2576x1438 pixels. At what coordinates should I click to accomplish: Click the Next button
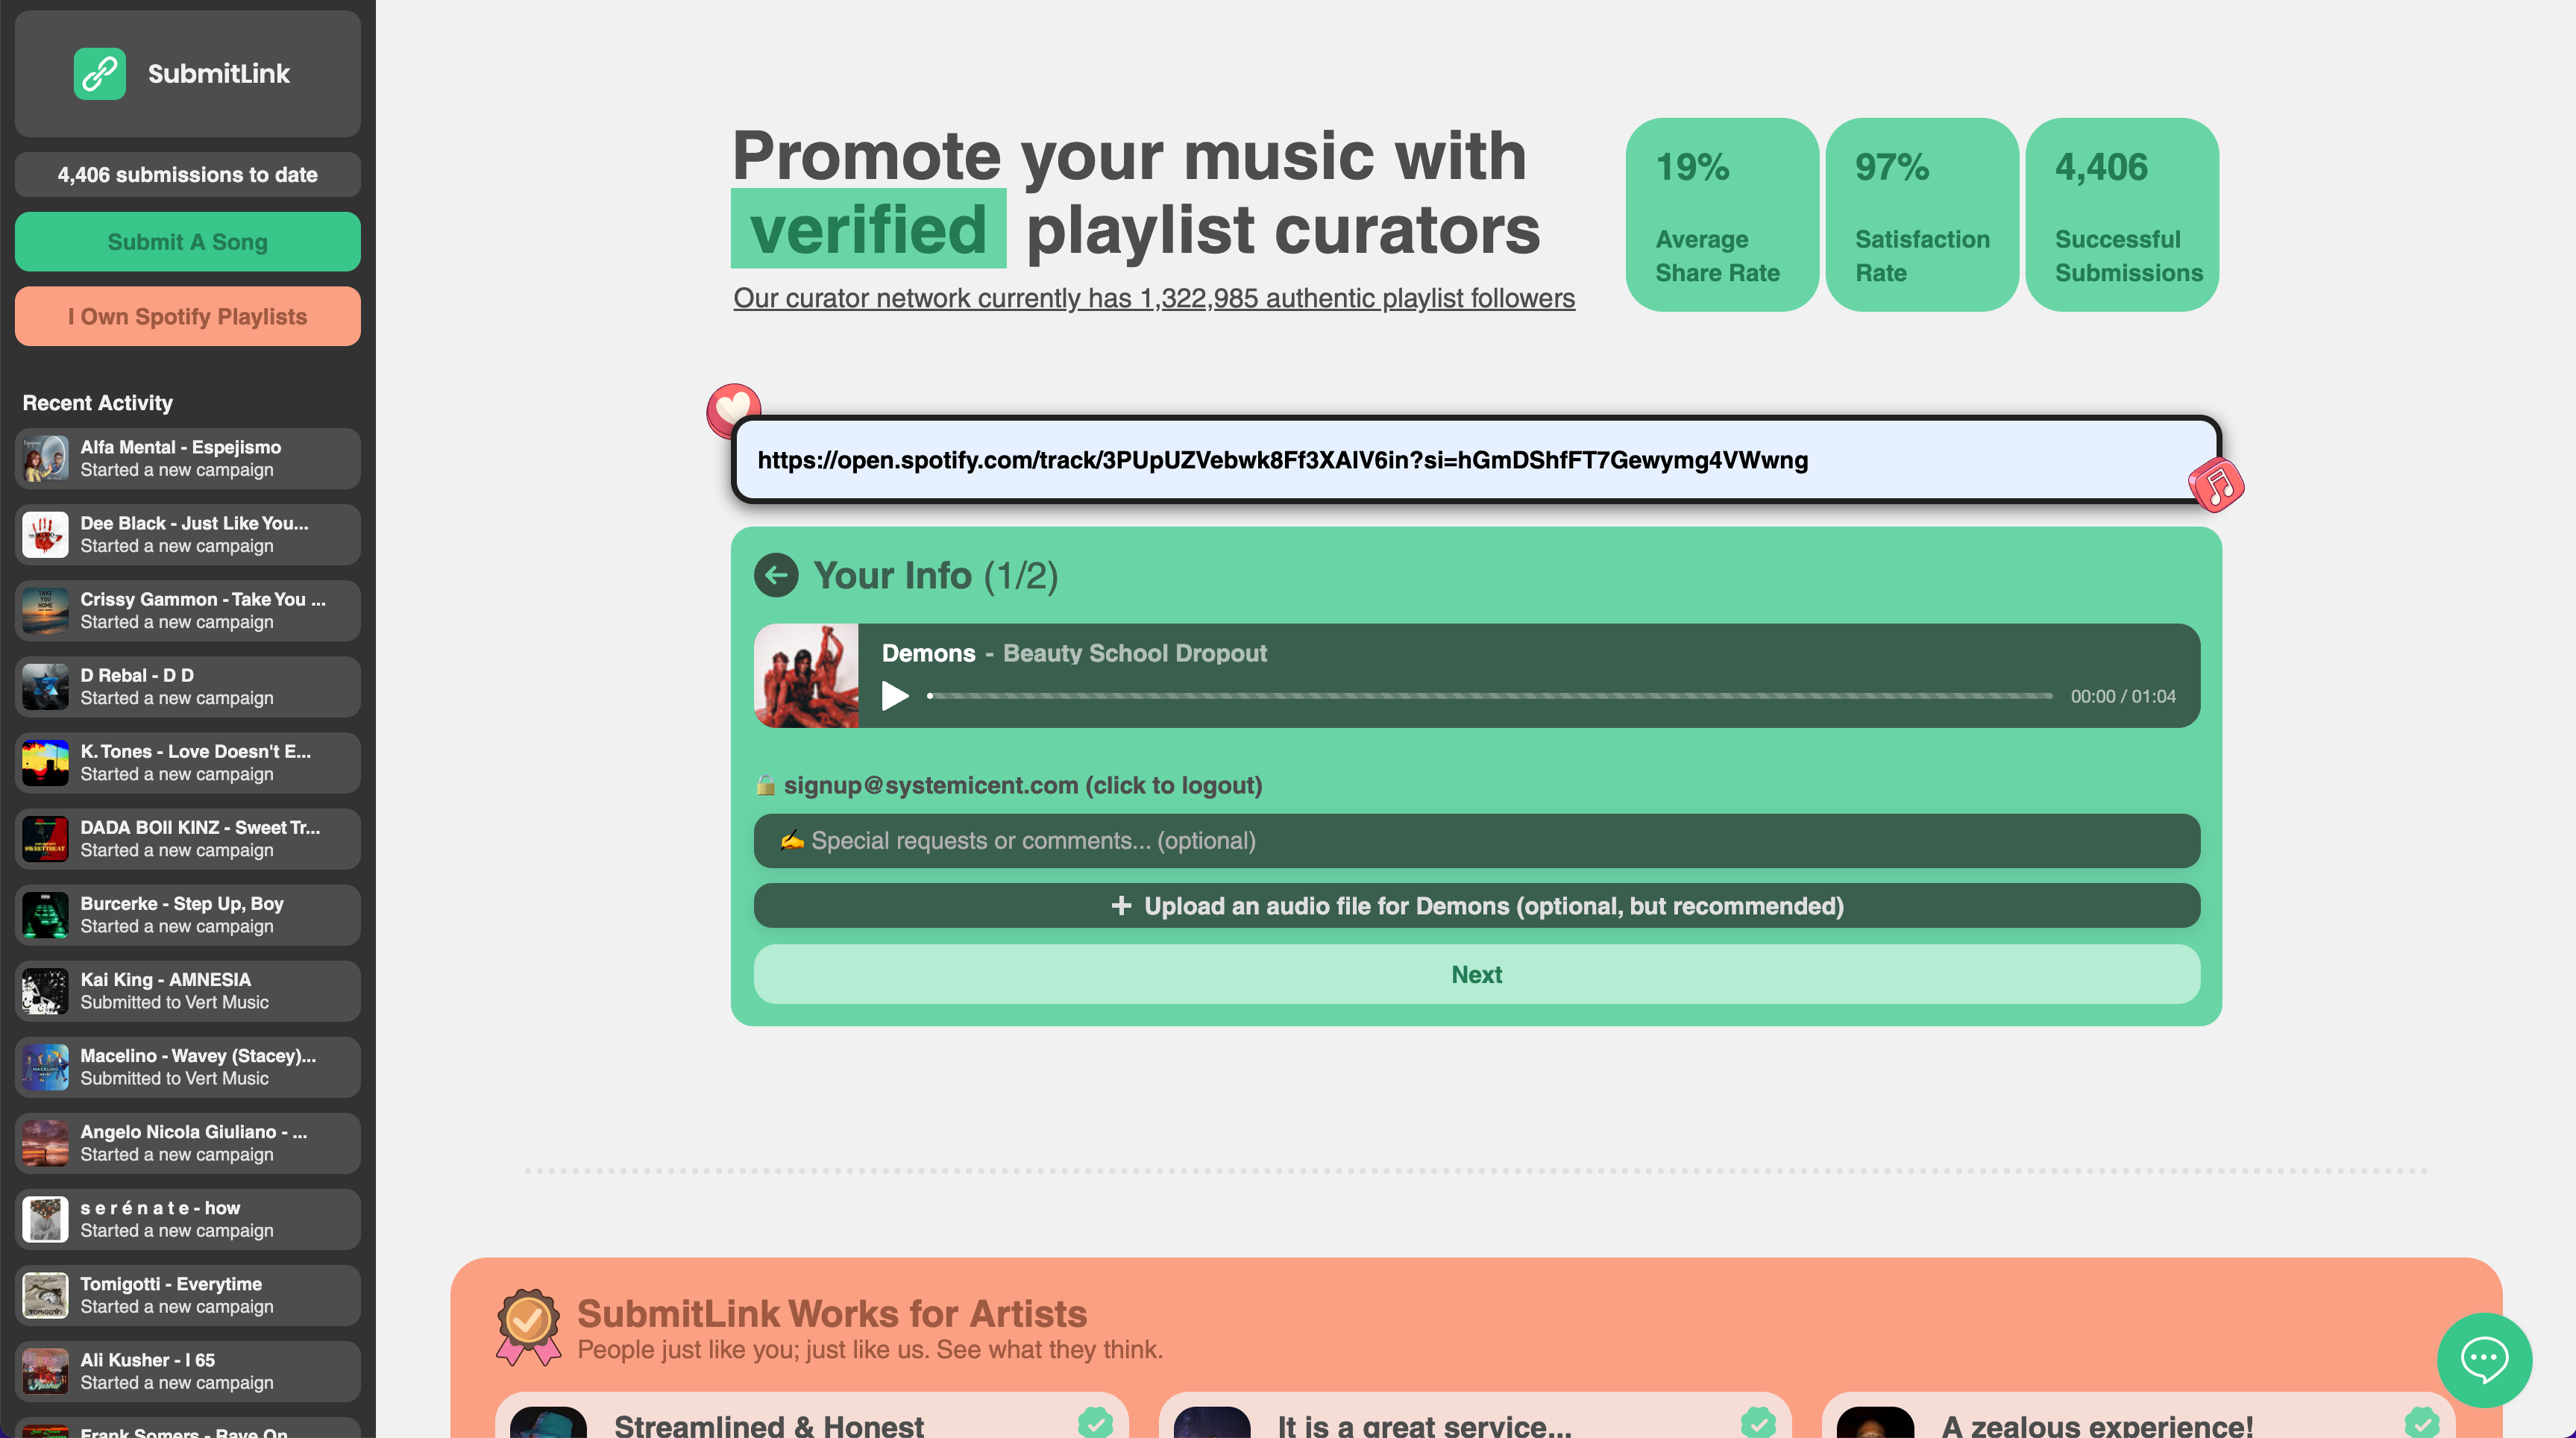1476,974
